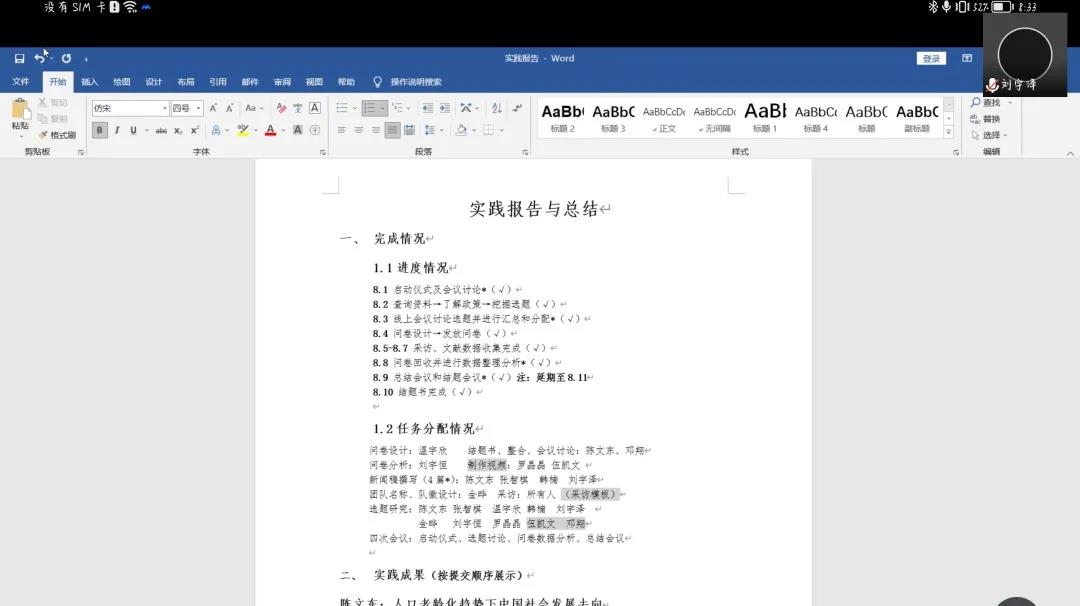The image size is (1080, 606).
Task: Click the 替换 (Replace) button
Action: [989, 119]
